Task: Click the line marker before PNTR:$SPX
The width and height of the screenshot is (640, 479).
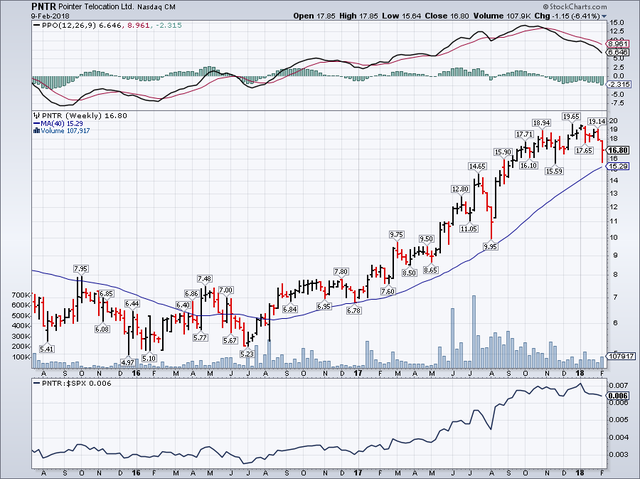Action: [x=37, y=384]
